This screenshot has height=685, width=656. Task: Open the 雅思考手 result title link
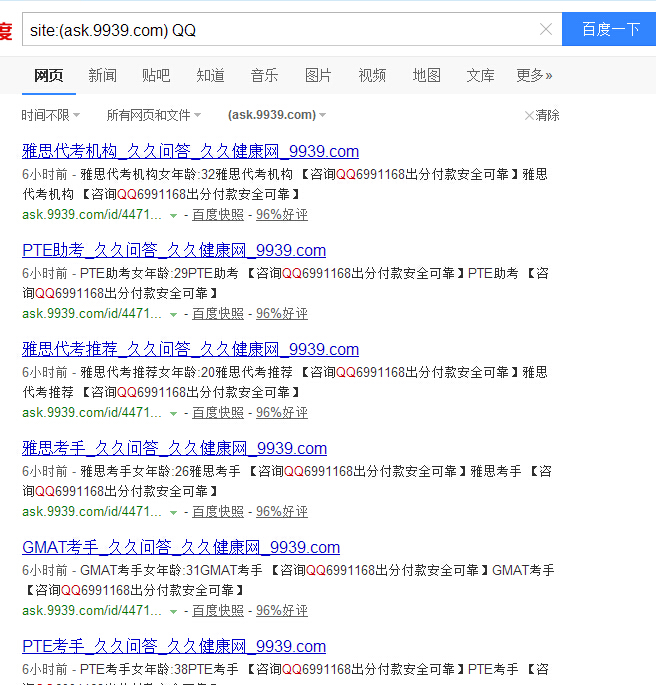point(175,448)
